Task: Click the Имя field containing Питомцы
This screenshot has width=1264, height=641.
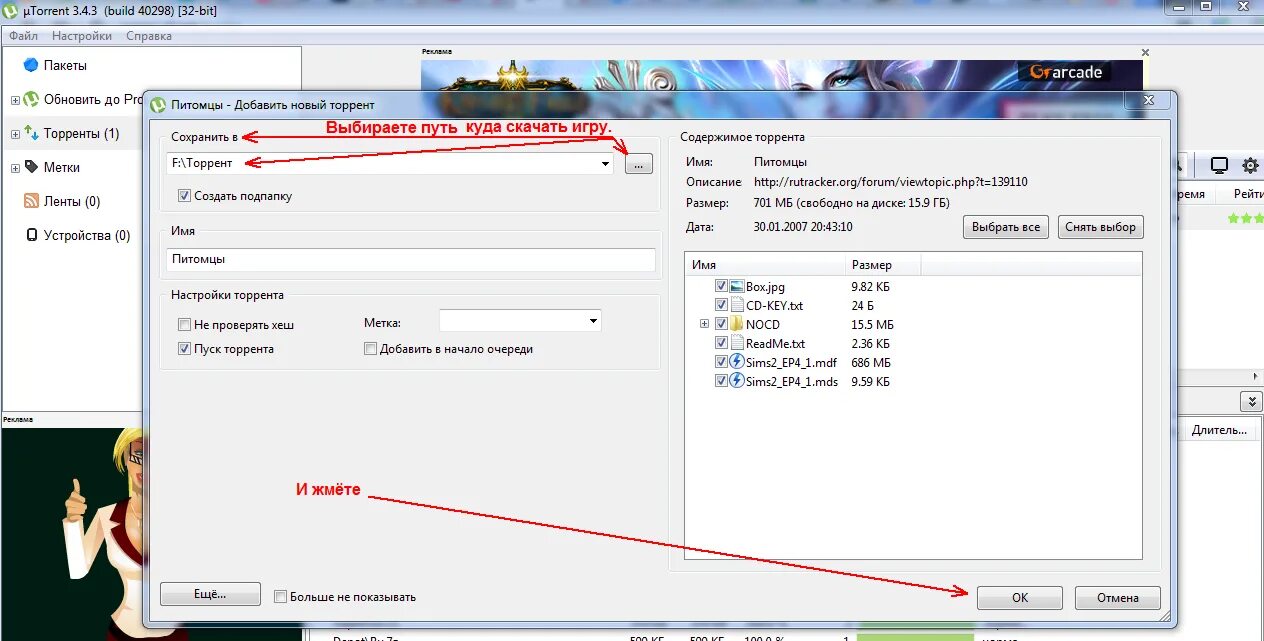Action: point(411,259)
